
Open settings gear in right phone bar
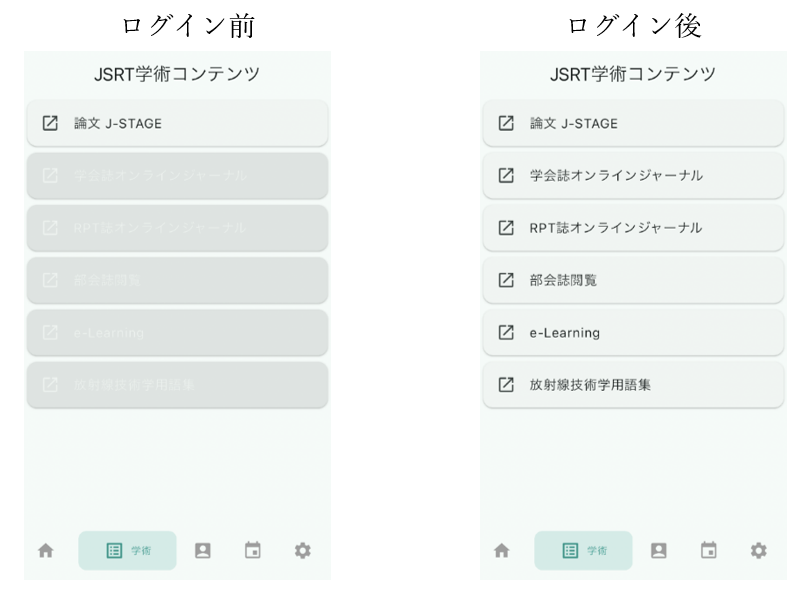(759, 550)
